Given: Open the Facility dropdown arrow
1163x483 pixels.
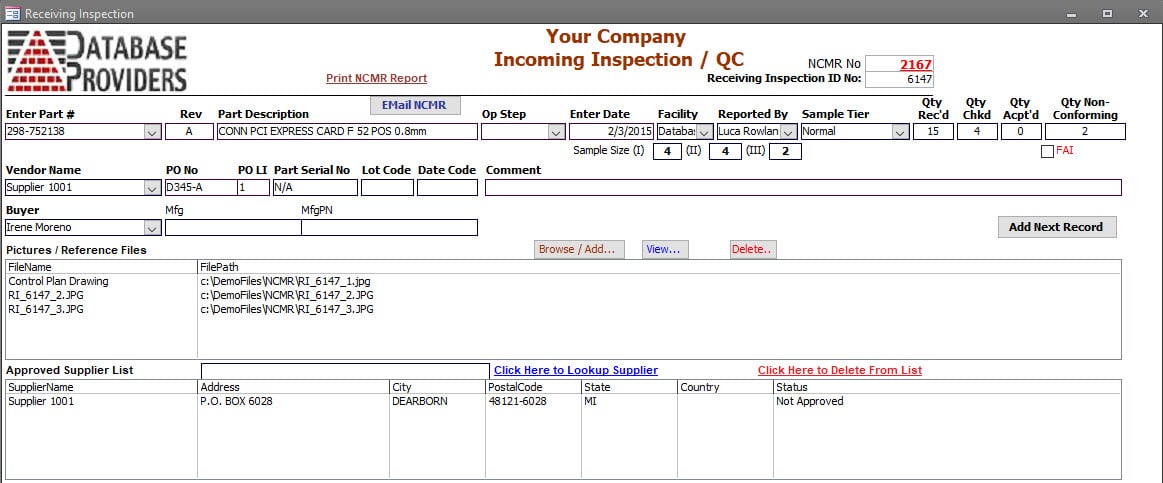Looking at the screenshot, I should click(x=705, y=132).
